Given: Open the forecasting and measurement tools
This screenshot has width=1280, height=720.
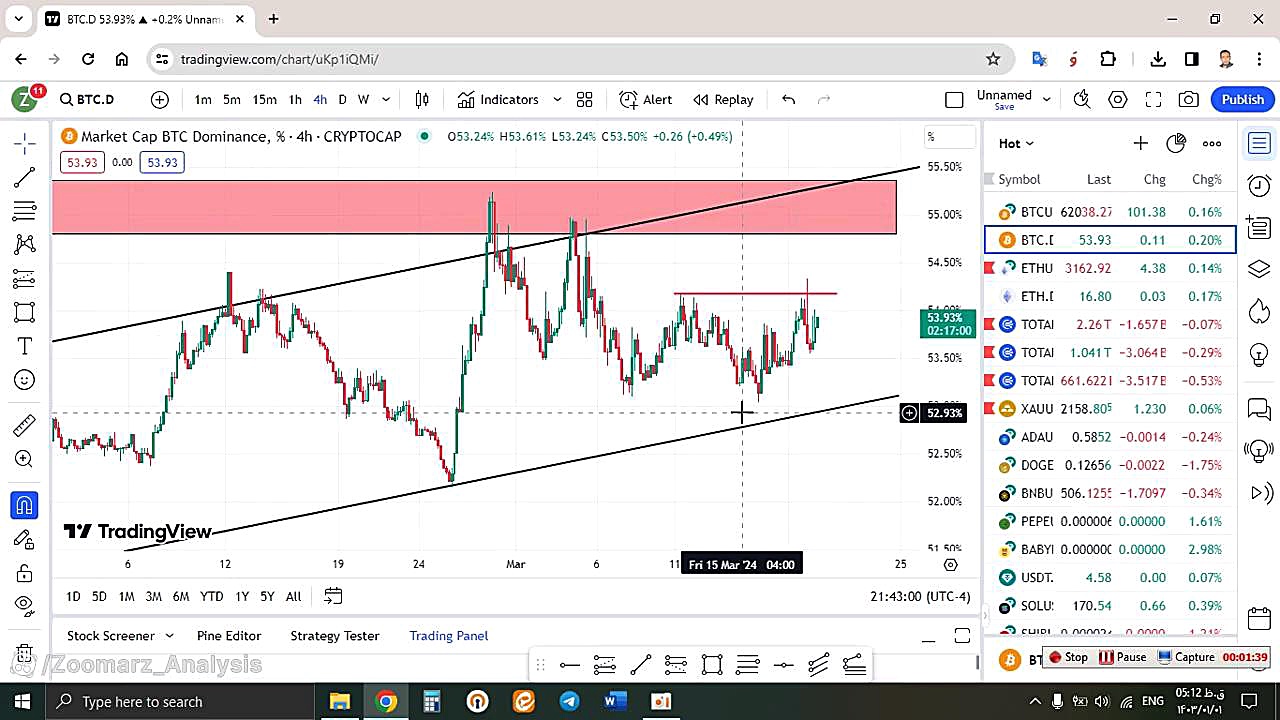Looking at the screenshot, I should tap(25, 278).
